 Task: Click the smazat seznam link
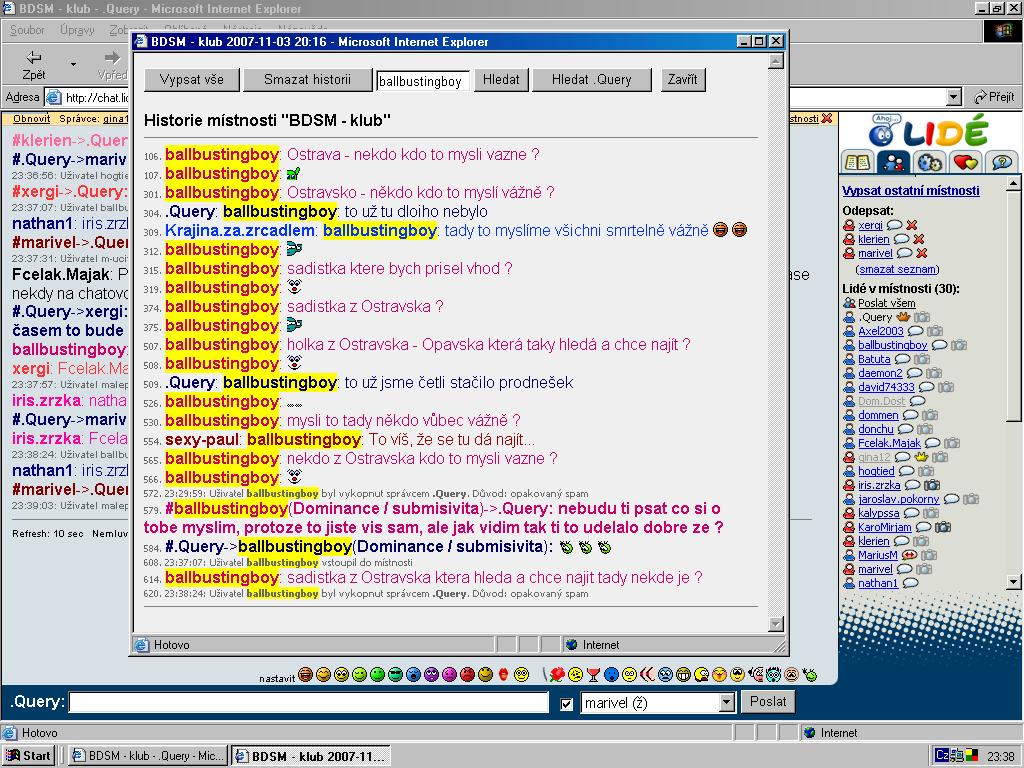pyautogui.click(x=897, y=269)
